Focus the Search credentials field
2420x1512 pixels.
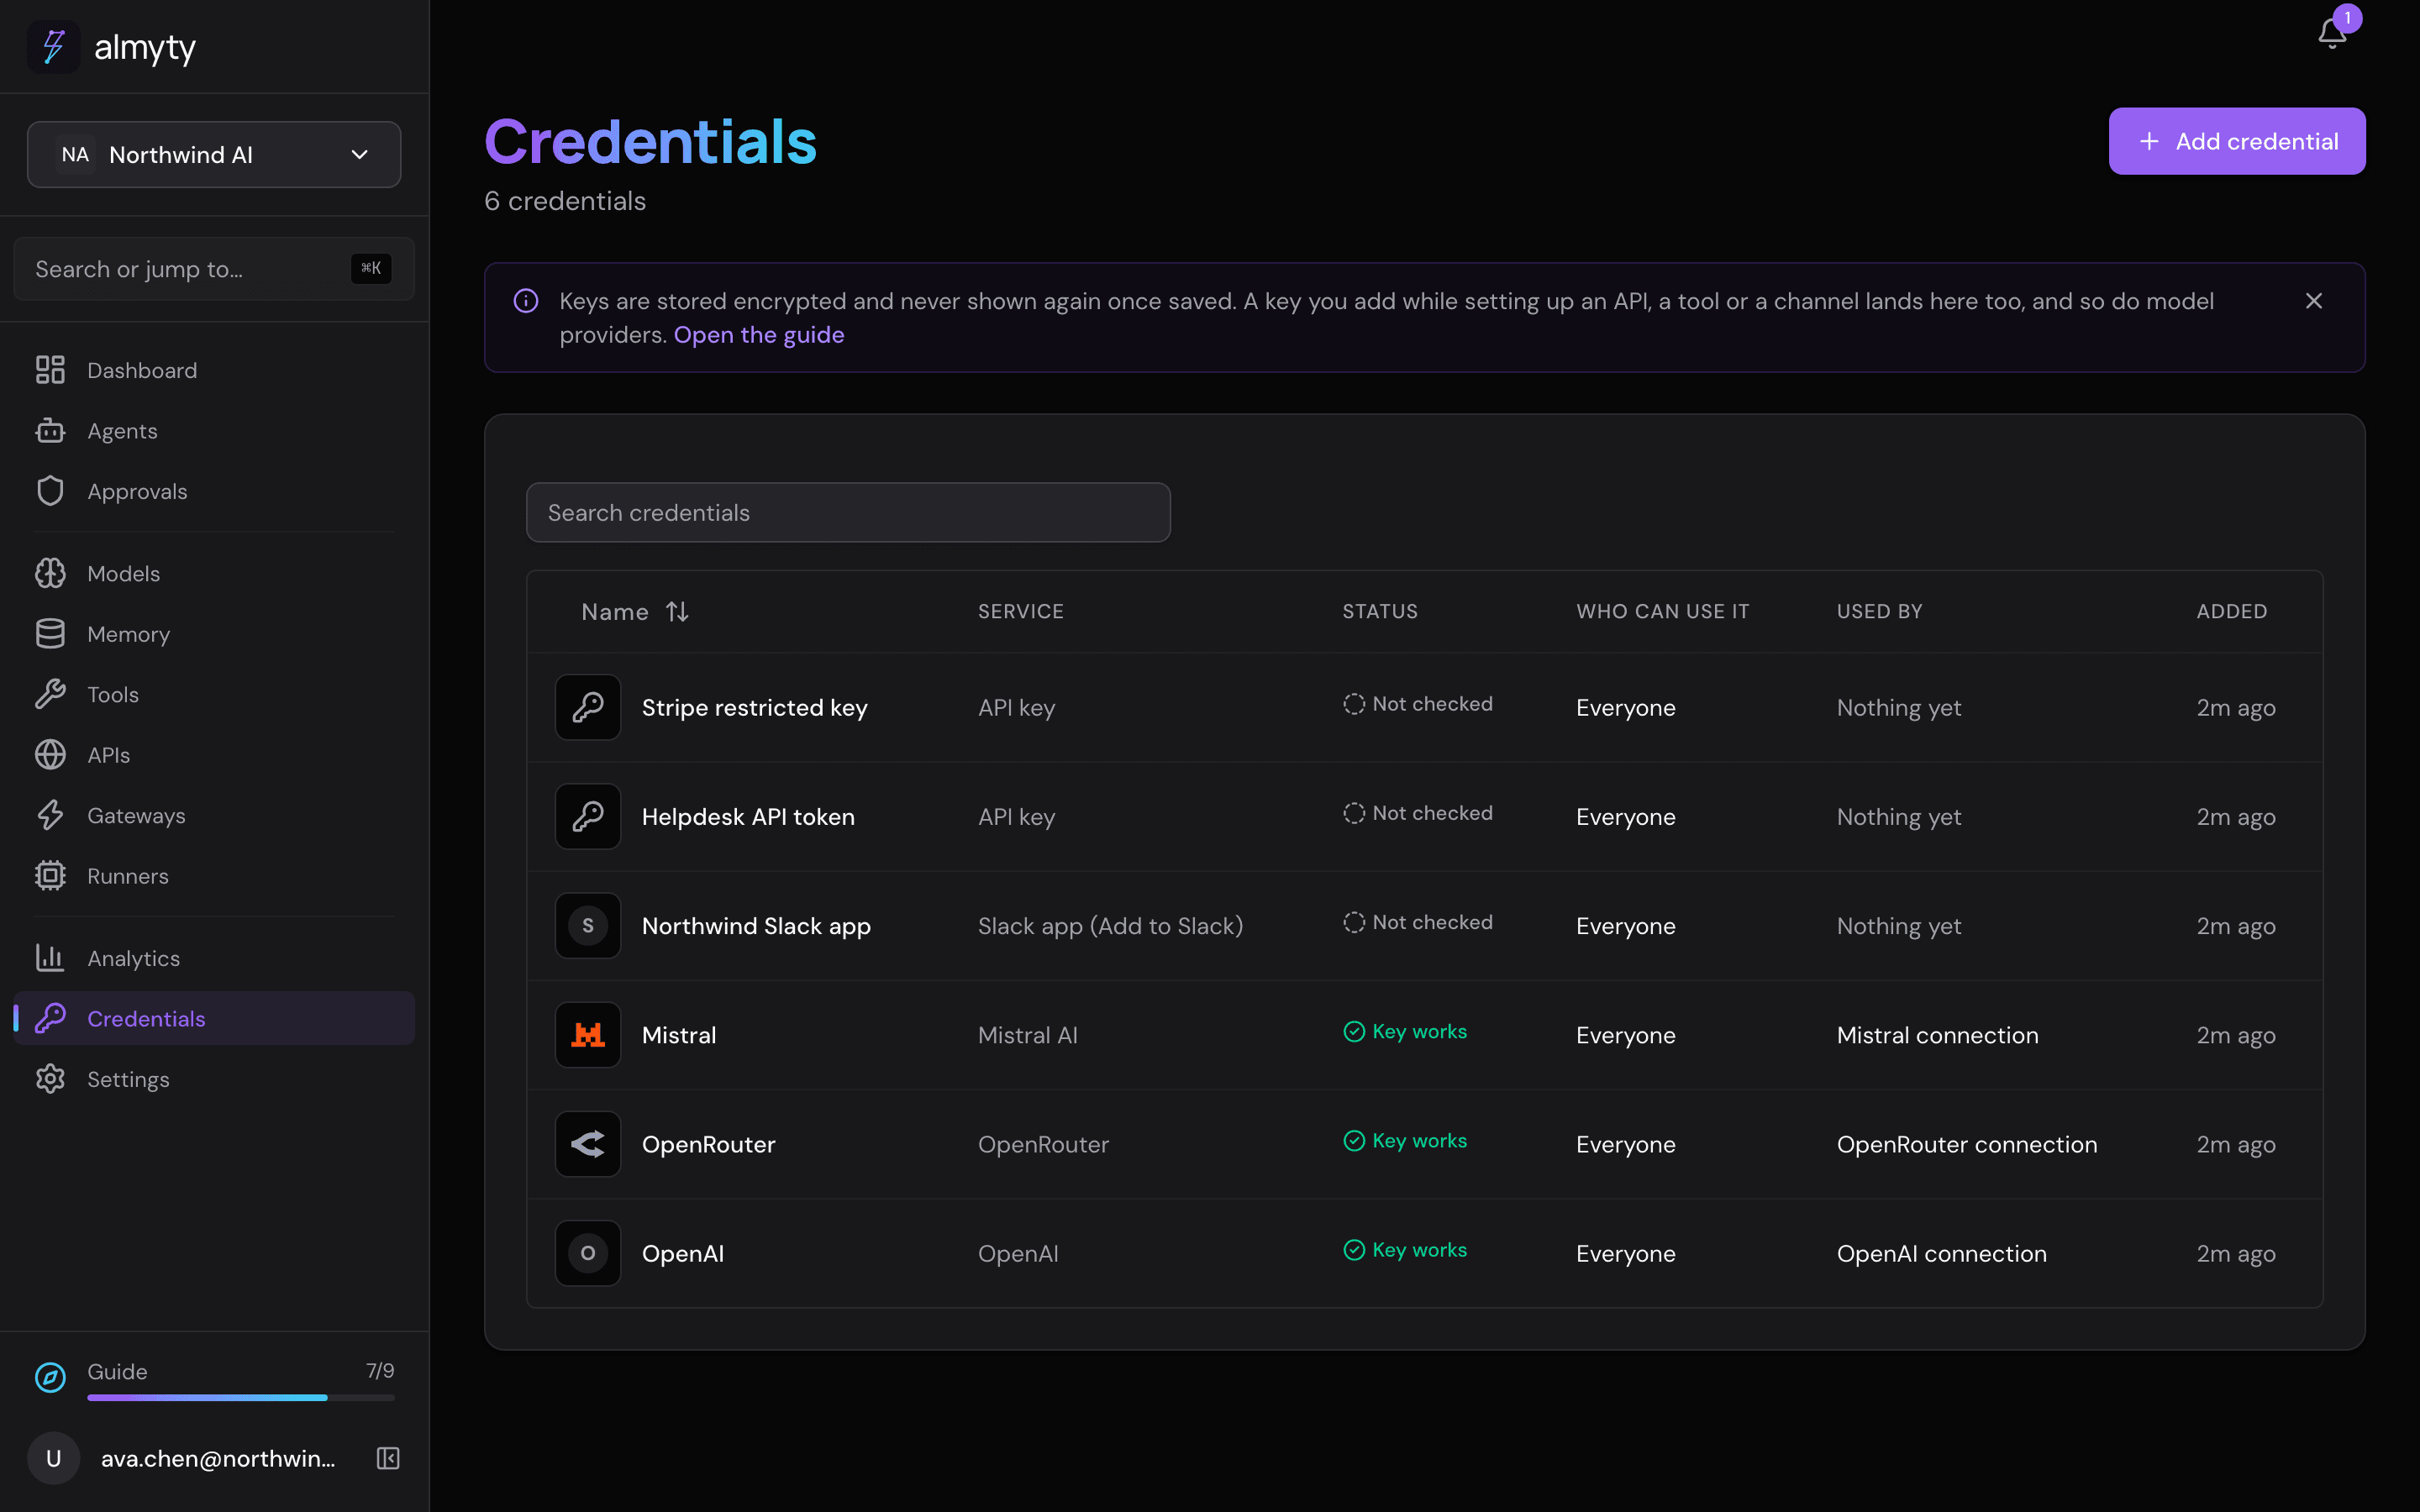pos(848,512)
